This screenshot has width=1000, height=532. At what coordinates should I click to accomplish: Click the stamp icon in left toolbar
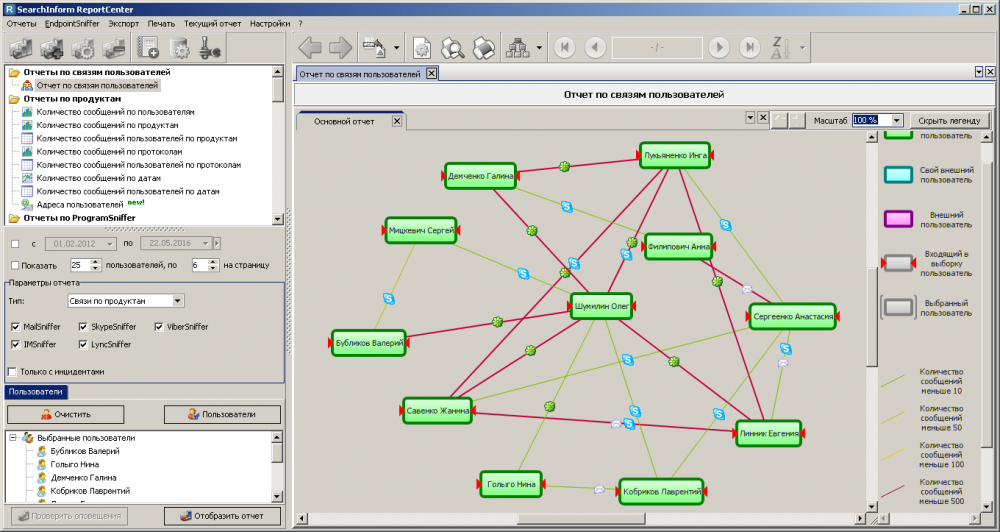click(210, 49)
